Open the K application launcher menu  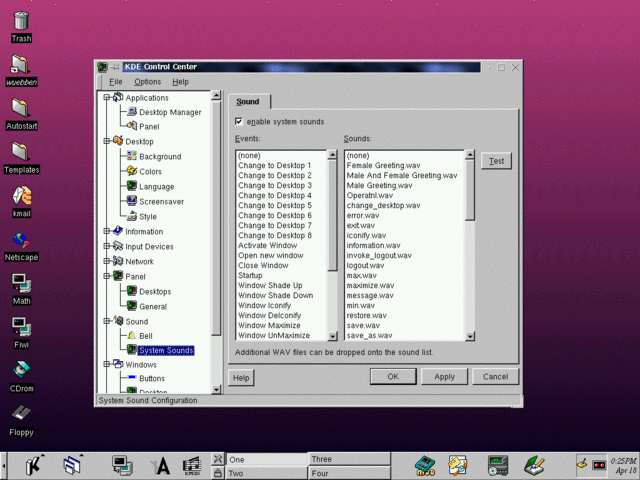point(35,465)
